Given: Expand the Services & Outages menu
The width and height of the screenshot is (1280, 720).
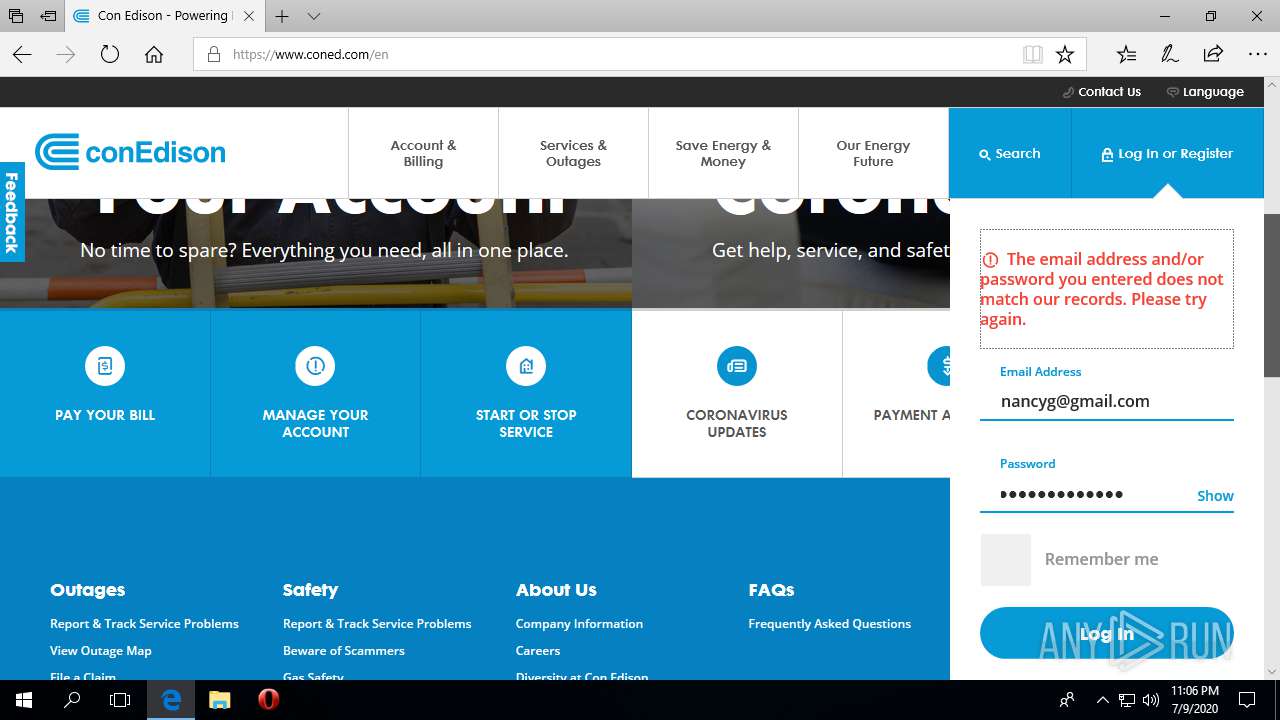Looking at the screenshot, I should 573,153.
